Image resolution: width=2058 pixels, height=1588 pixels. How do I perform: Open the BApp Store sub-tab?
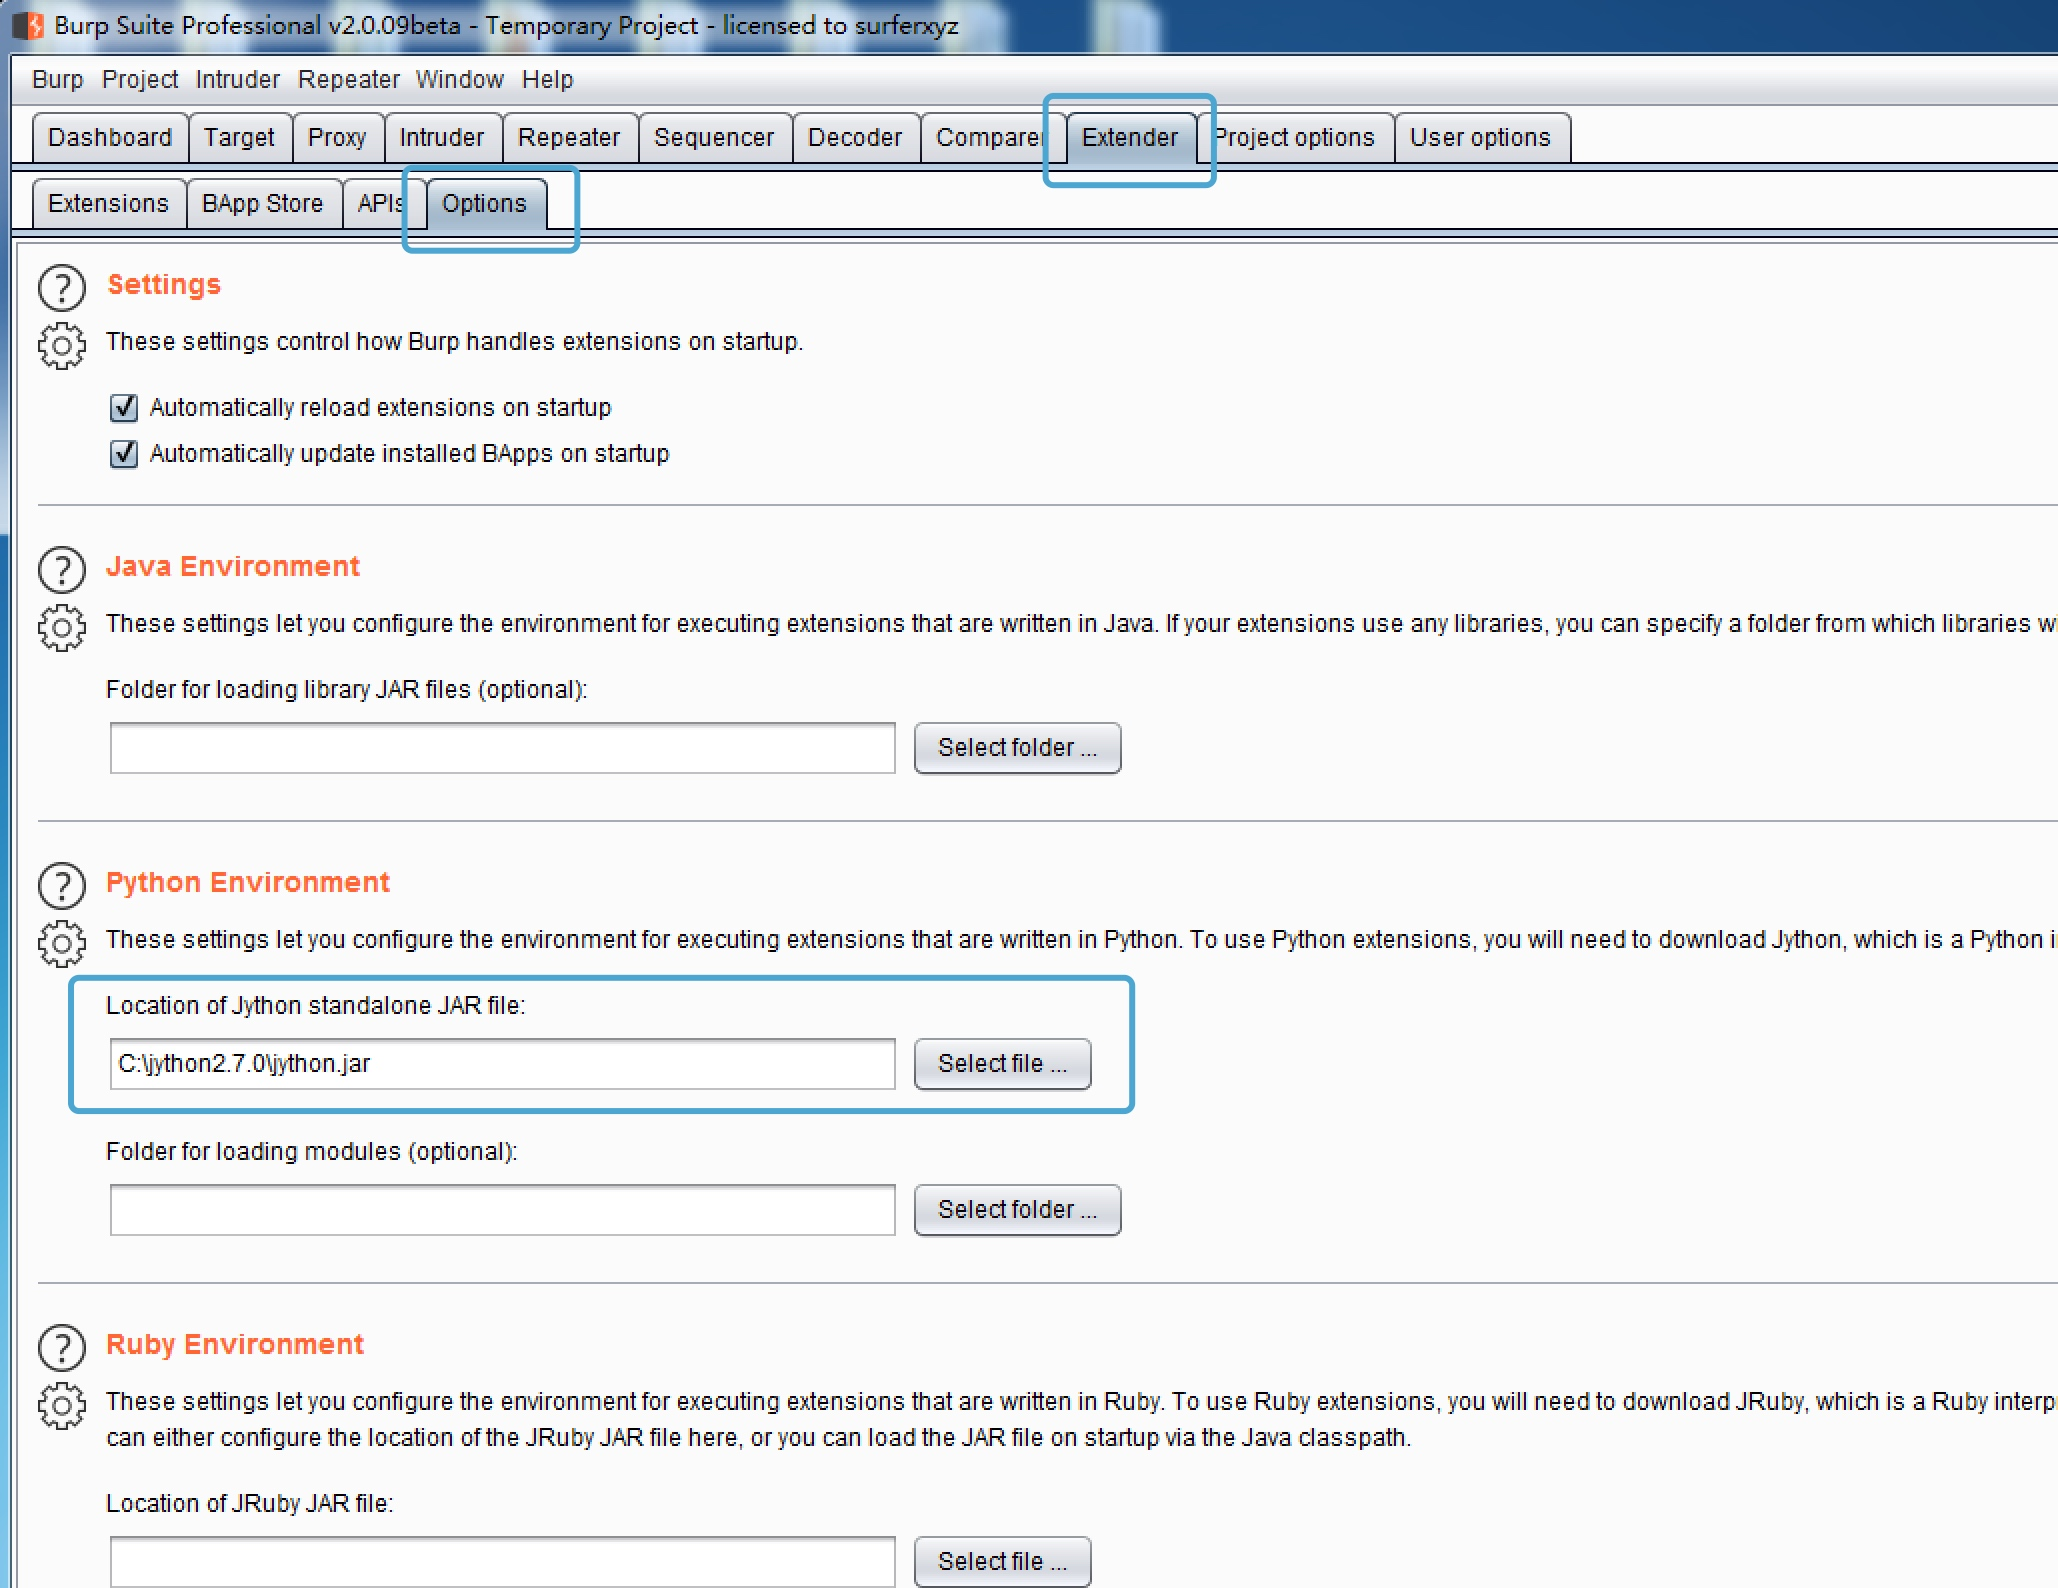[263, 204]
